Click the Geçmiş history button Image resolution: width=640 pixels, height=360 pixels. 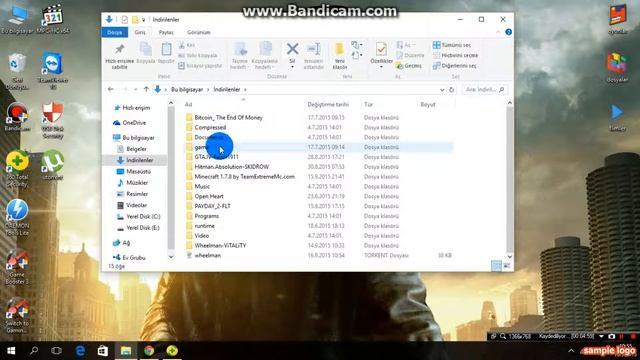[x=409, y=65]
